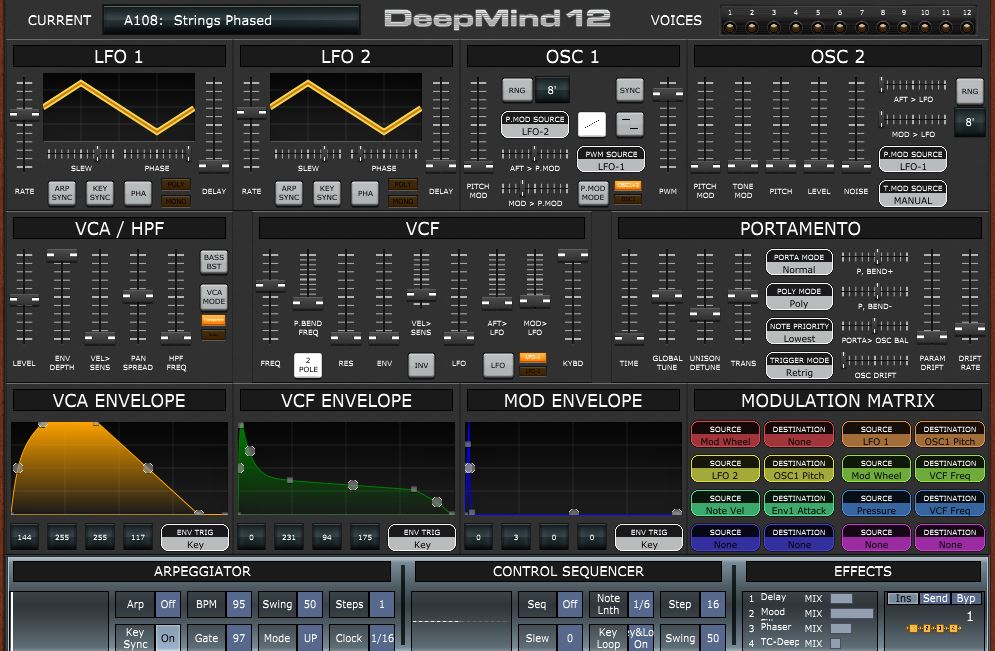Viewport: 995px width, 651px height.
Task: Select the Delay effect slot
Action: pyautogui.click(x=773, y=597)
